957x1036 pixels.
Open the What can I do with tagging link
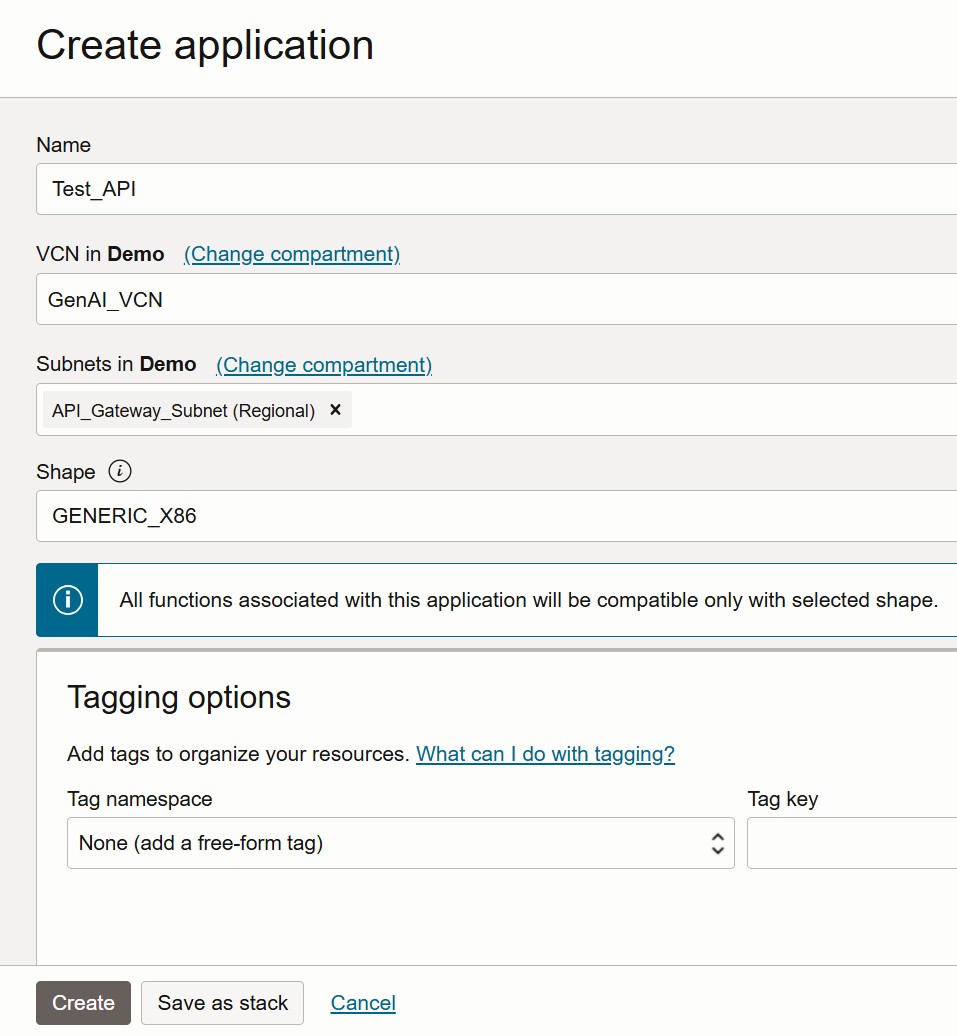545,754
